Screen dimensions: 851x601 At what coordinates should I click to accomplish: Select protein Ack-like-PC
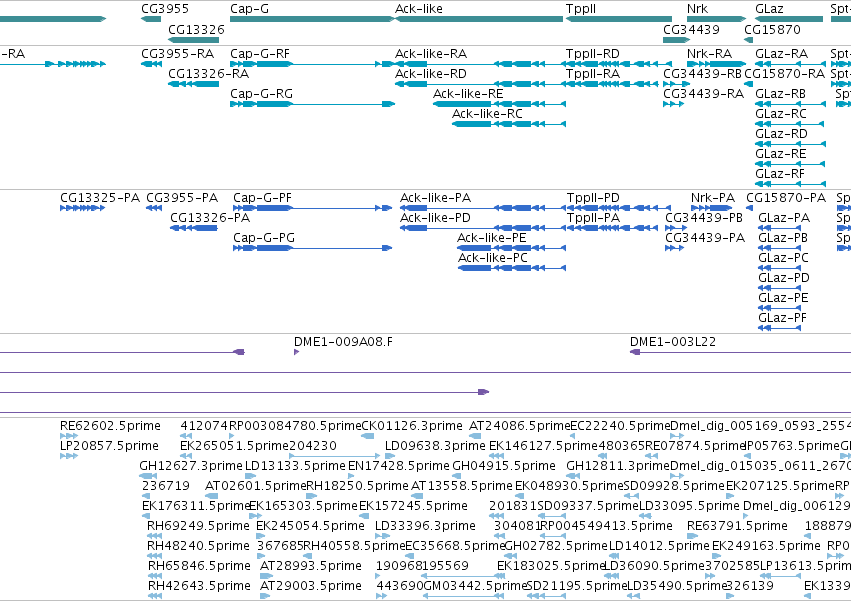tap(511, 268)
